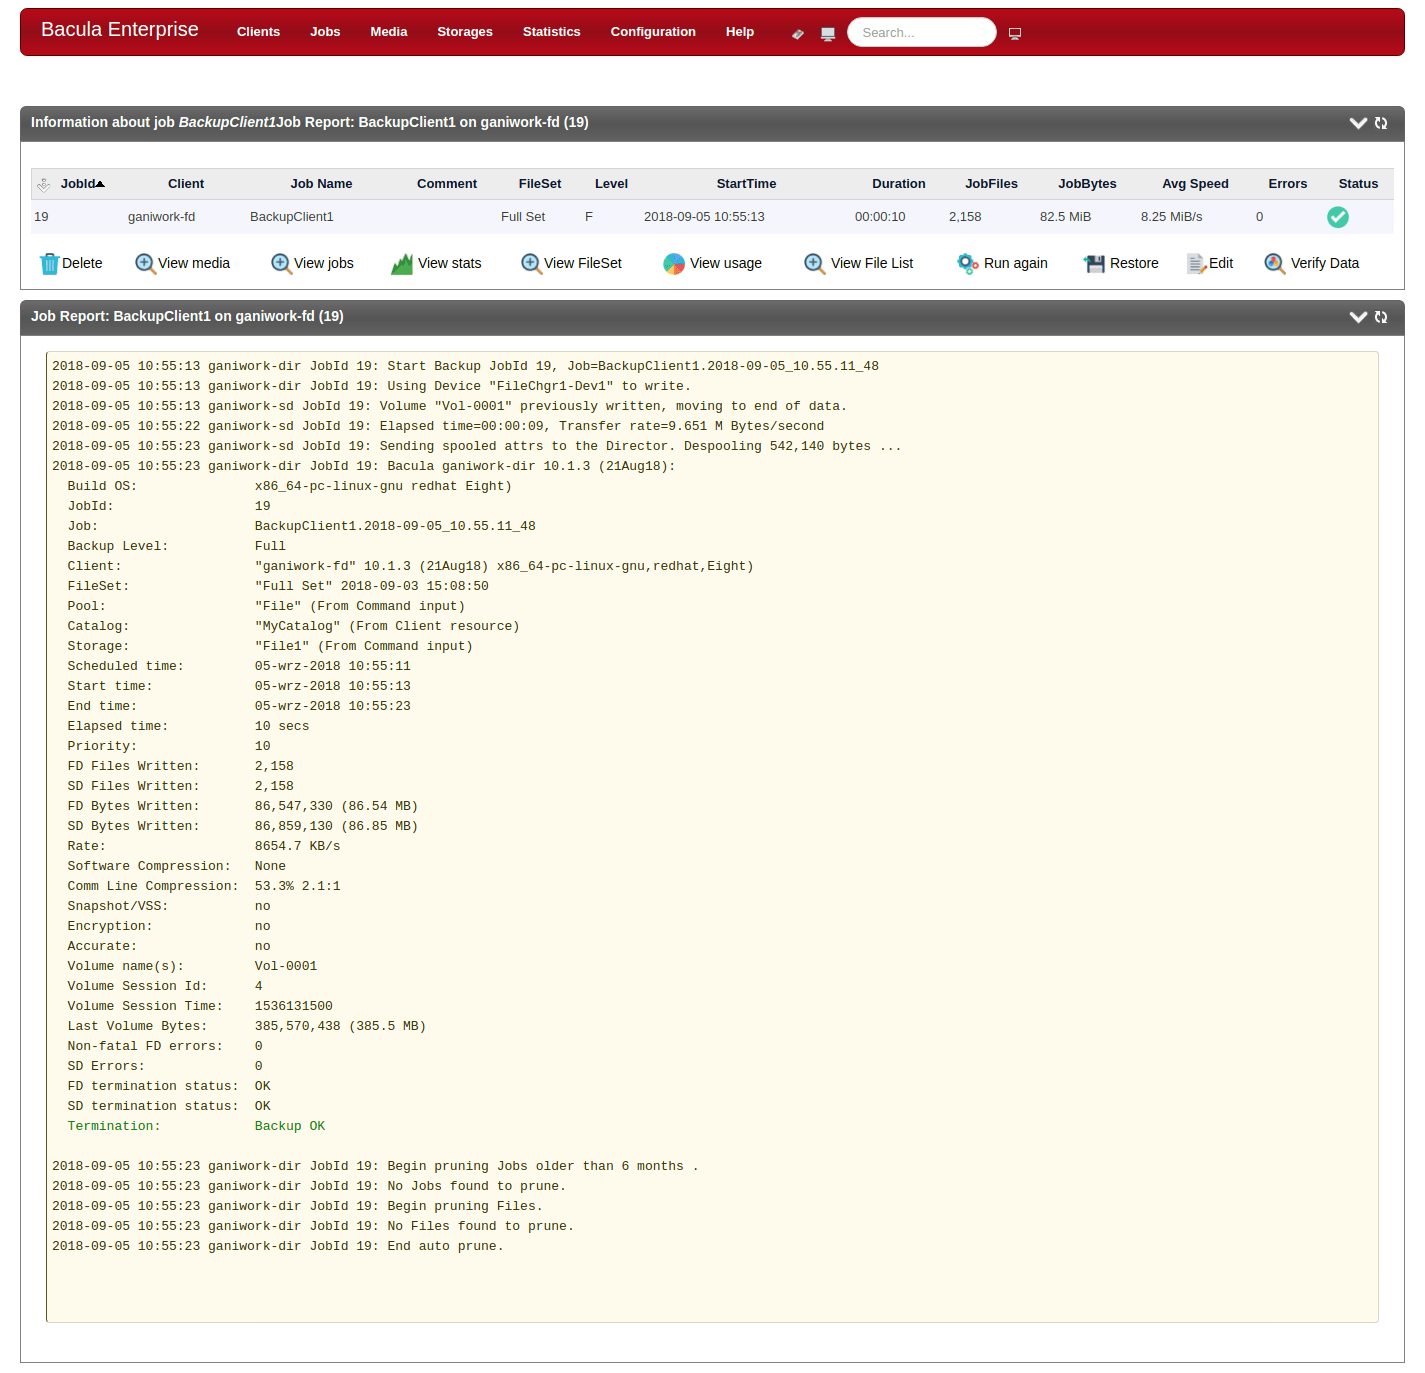Show View stats chart
Viewport: 1425px width, 1373px height.
click(x=436, y=263)
